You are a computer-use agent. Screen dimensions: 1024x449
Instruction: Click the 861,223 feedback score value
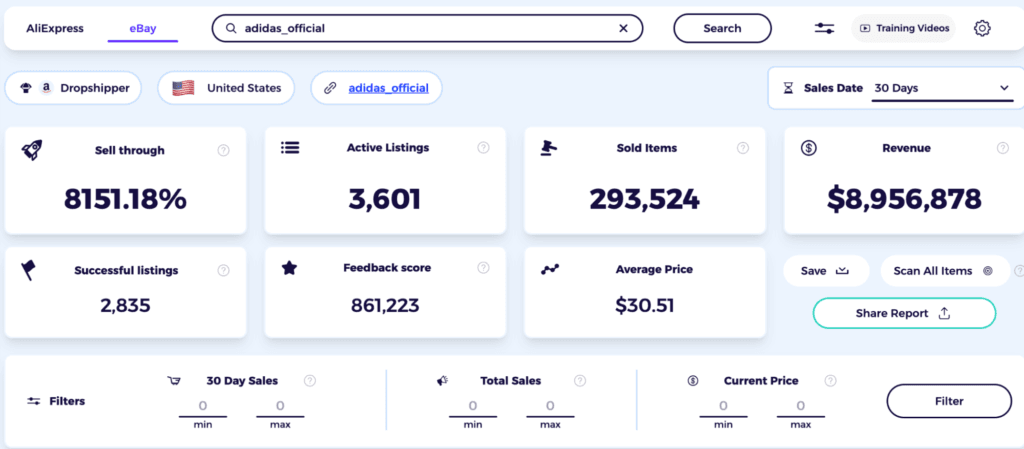[385, 305]
